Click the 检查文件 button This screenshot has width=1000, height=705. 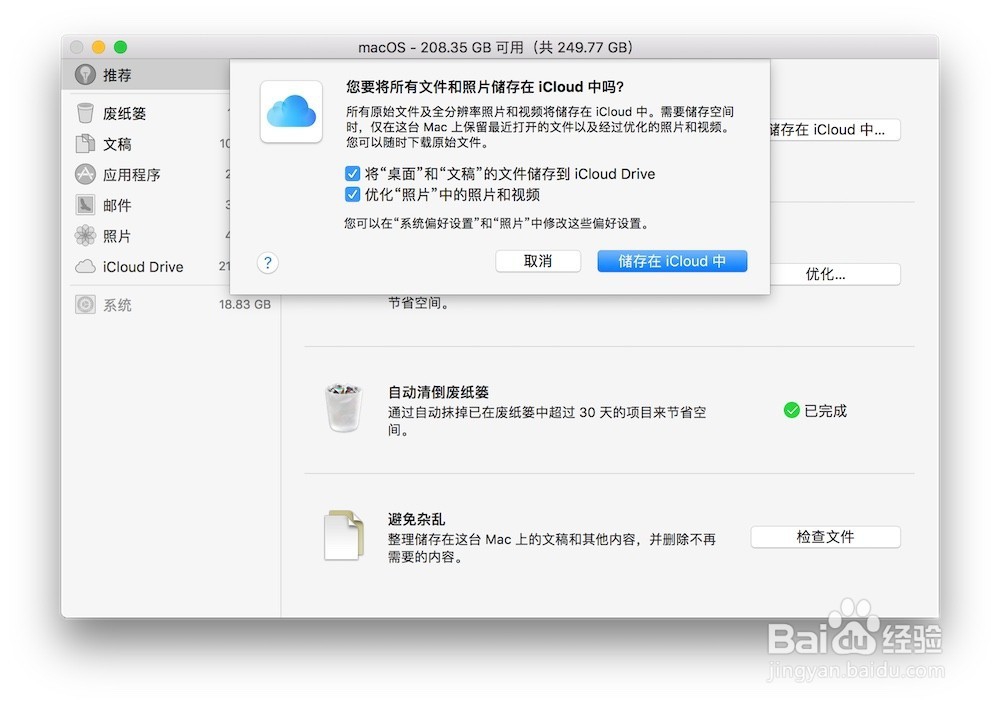pyautogui.click(x=825, y=537)
